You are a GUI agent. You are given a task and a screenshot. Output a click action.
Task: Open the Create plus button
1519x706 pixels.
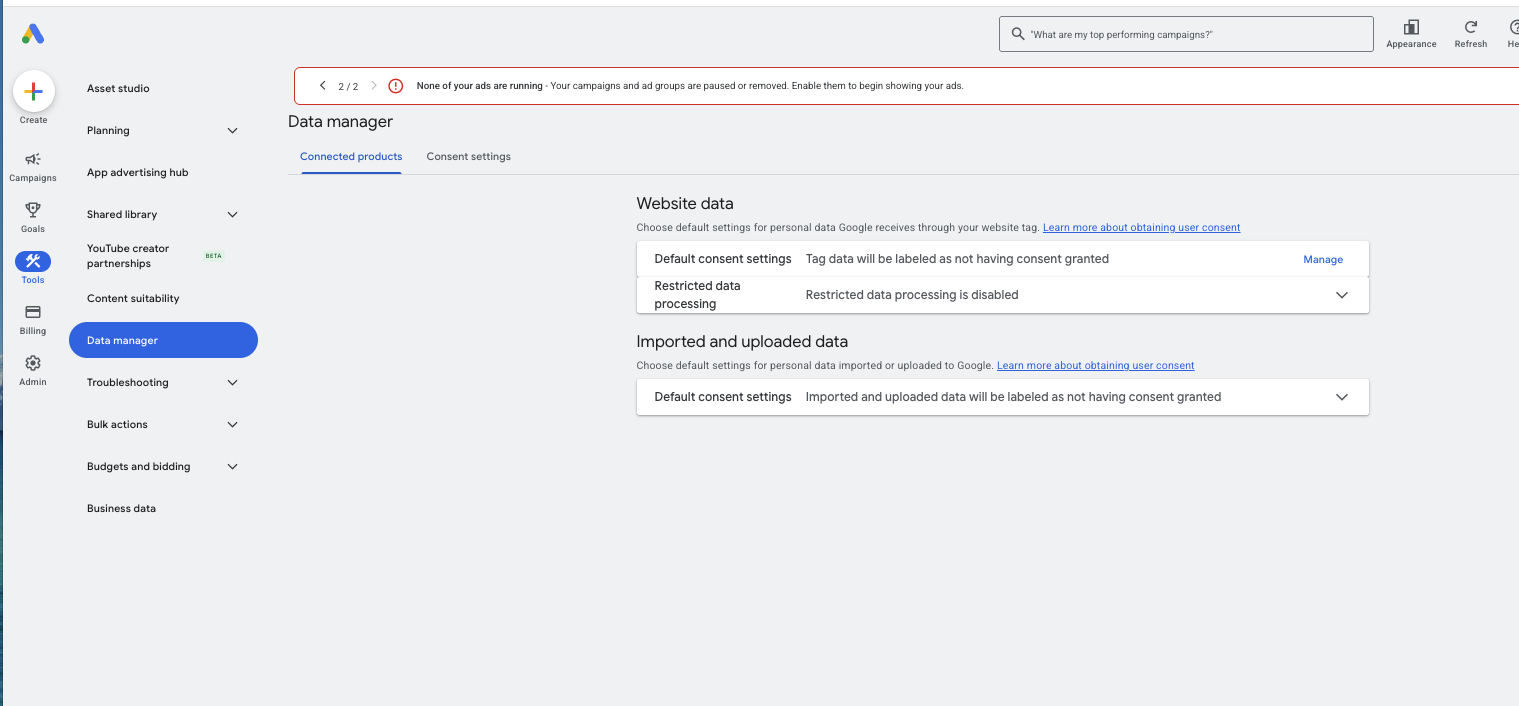pos(33,91)
